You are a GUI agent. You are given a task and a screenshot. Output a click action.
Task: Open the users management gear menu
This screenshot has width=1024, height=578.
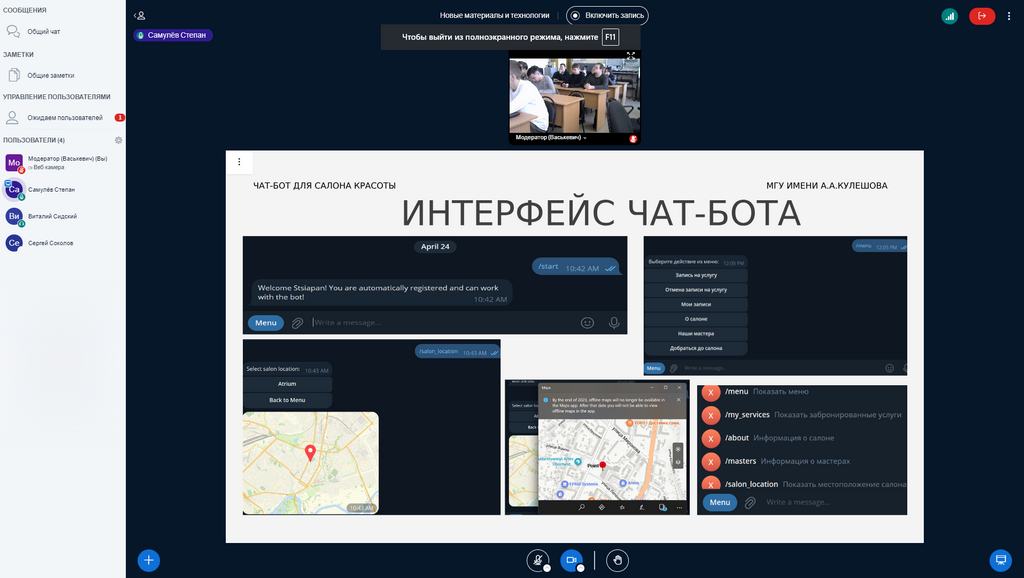pyautogui.click(x=118, y=140)
